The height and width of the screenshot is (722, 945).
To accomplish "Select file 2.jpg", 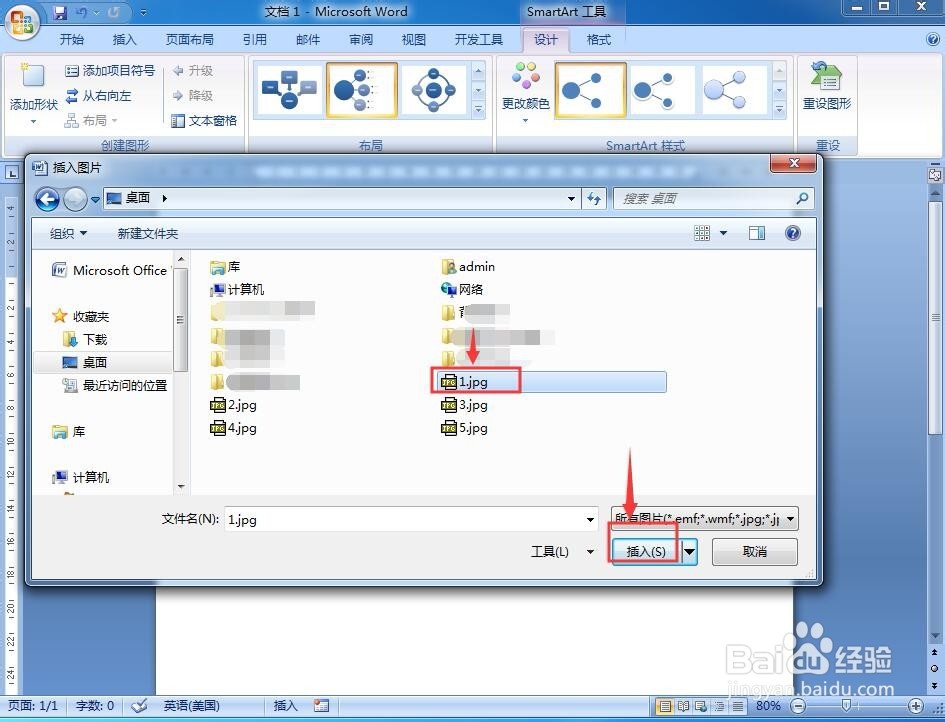I will [x=233, y=404].
